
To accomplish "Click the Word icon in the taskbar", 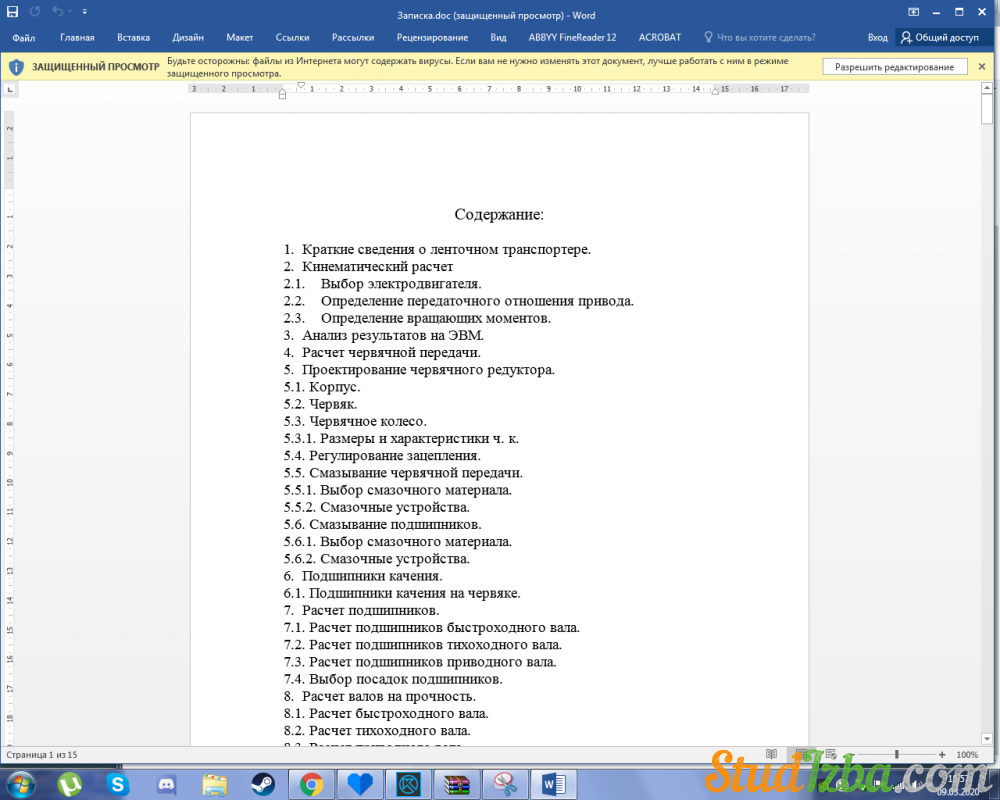I will pyautogui.click(x=553, y=784).
